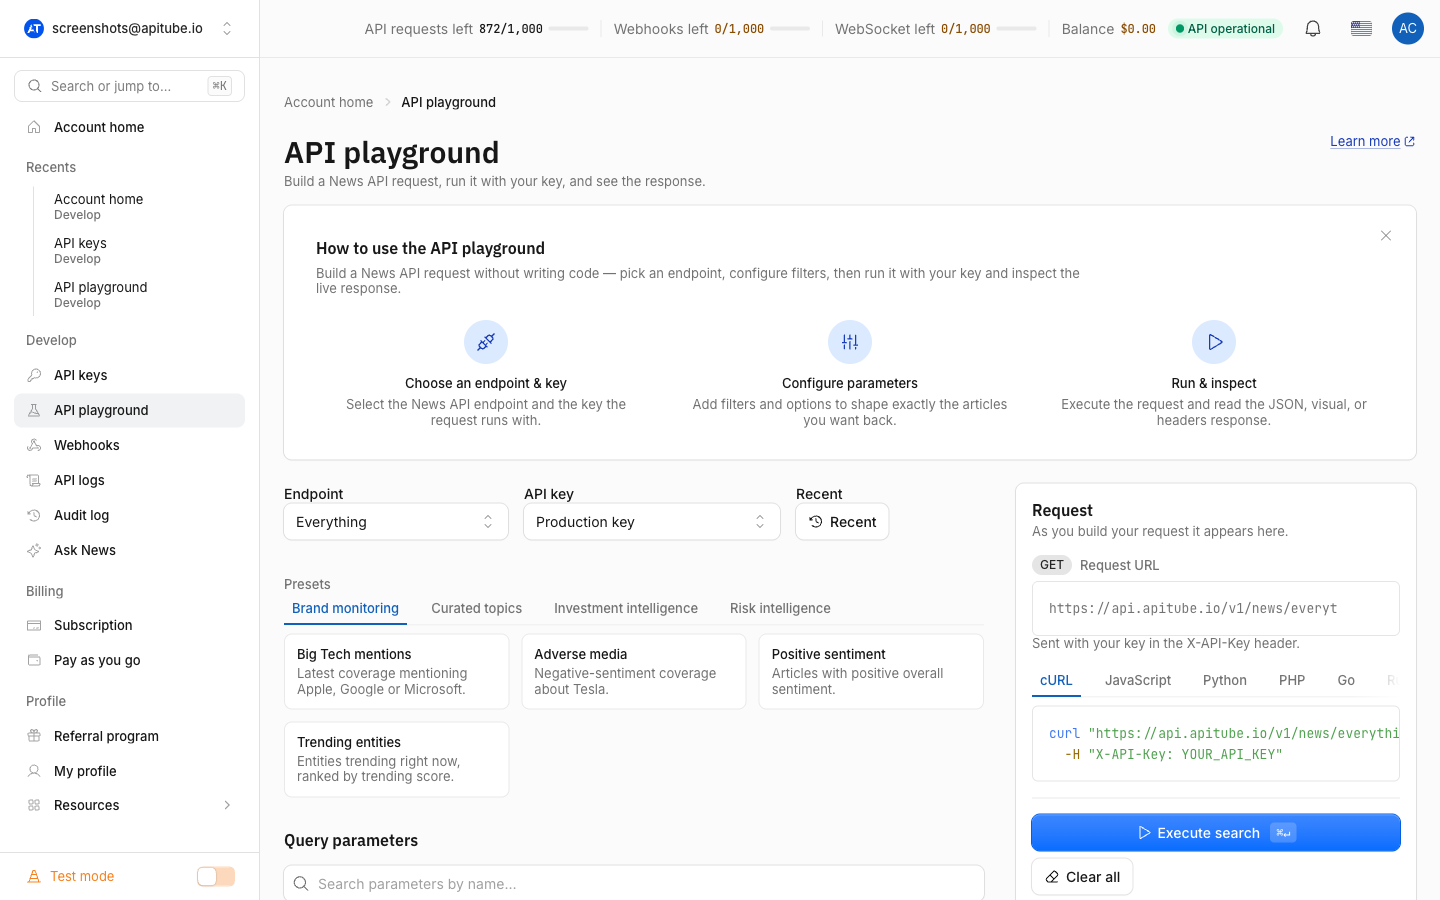Select the Brand monitoring presets tab
This screenshot has height=900, width=1440.
(x=345, y=608)
